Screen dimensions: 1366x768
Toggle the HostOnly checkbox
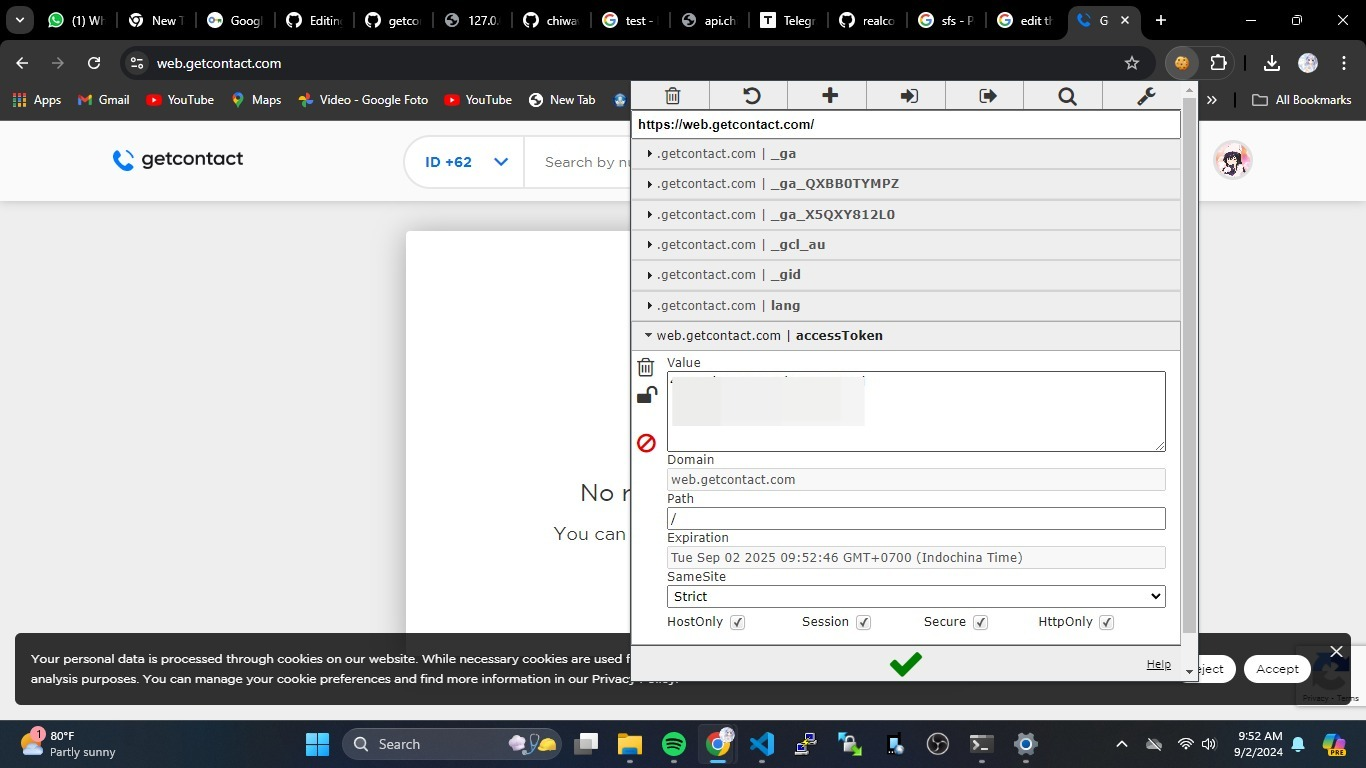(737, 622)
